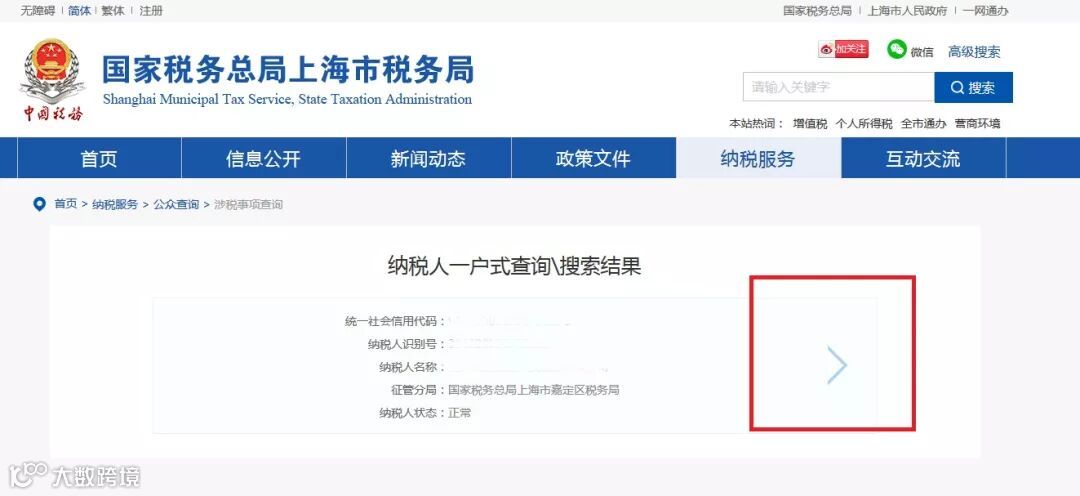Expand result with right chevron arrow
This screenshot has width=1080, height=496.
tap(837, 364)
